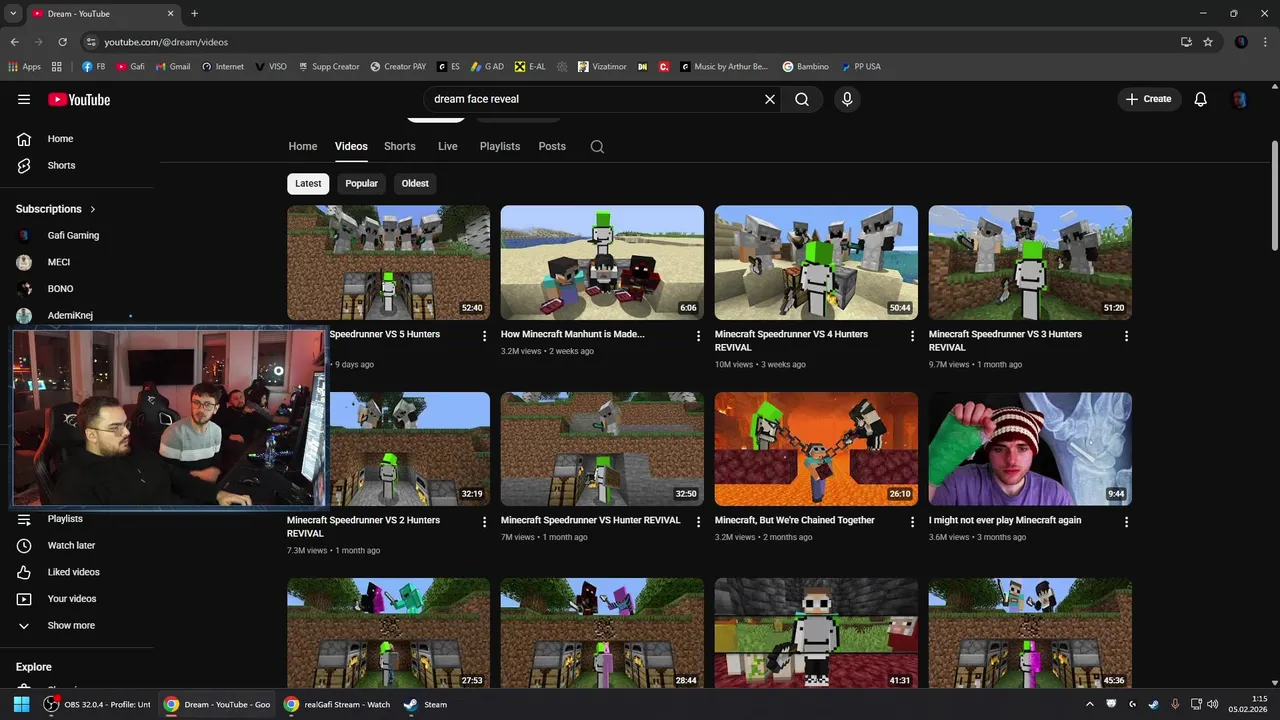1280x720 pixels.
Task: Open the channel Playlists tab
Action: (x=500, y=146)
